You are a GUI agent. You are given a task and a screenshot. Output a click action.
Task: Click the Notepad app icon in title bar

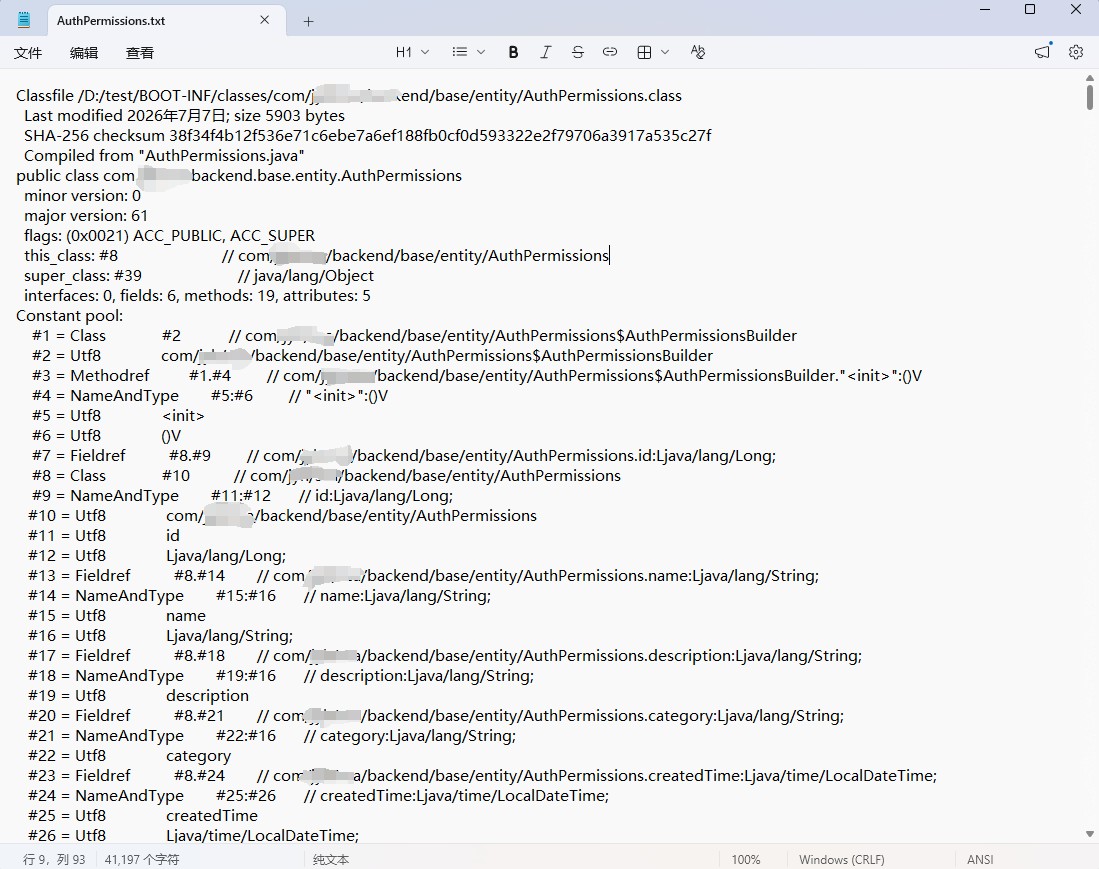(x=24, y=20)
